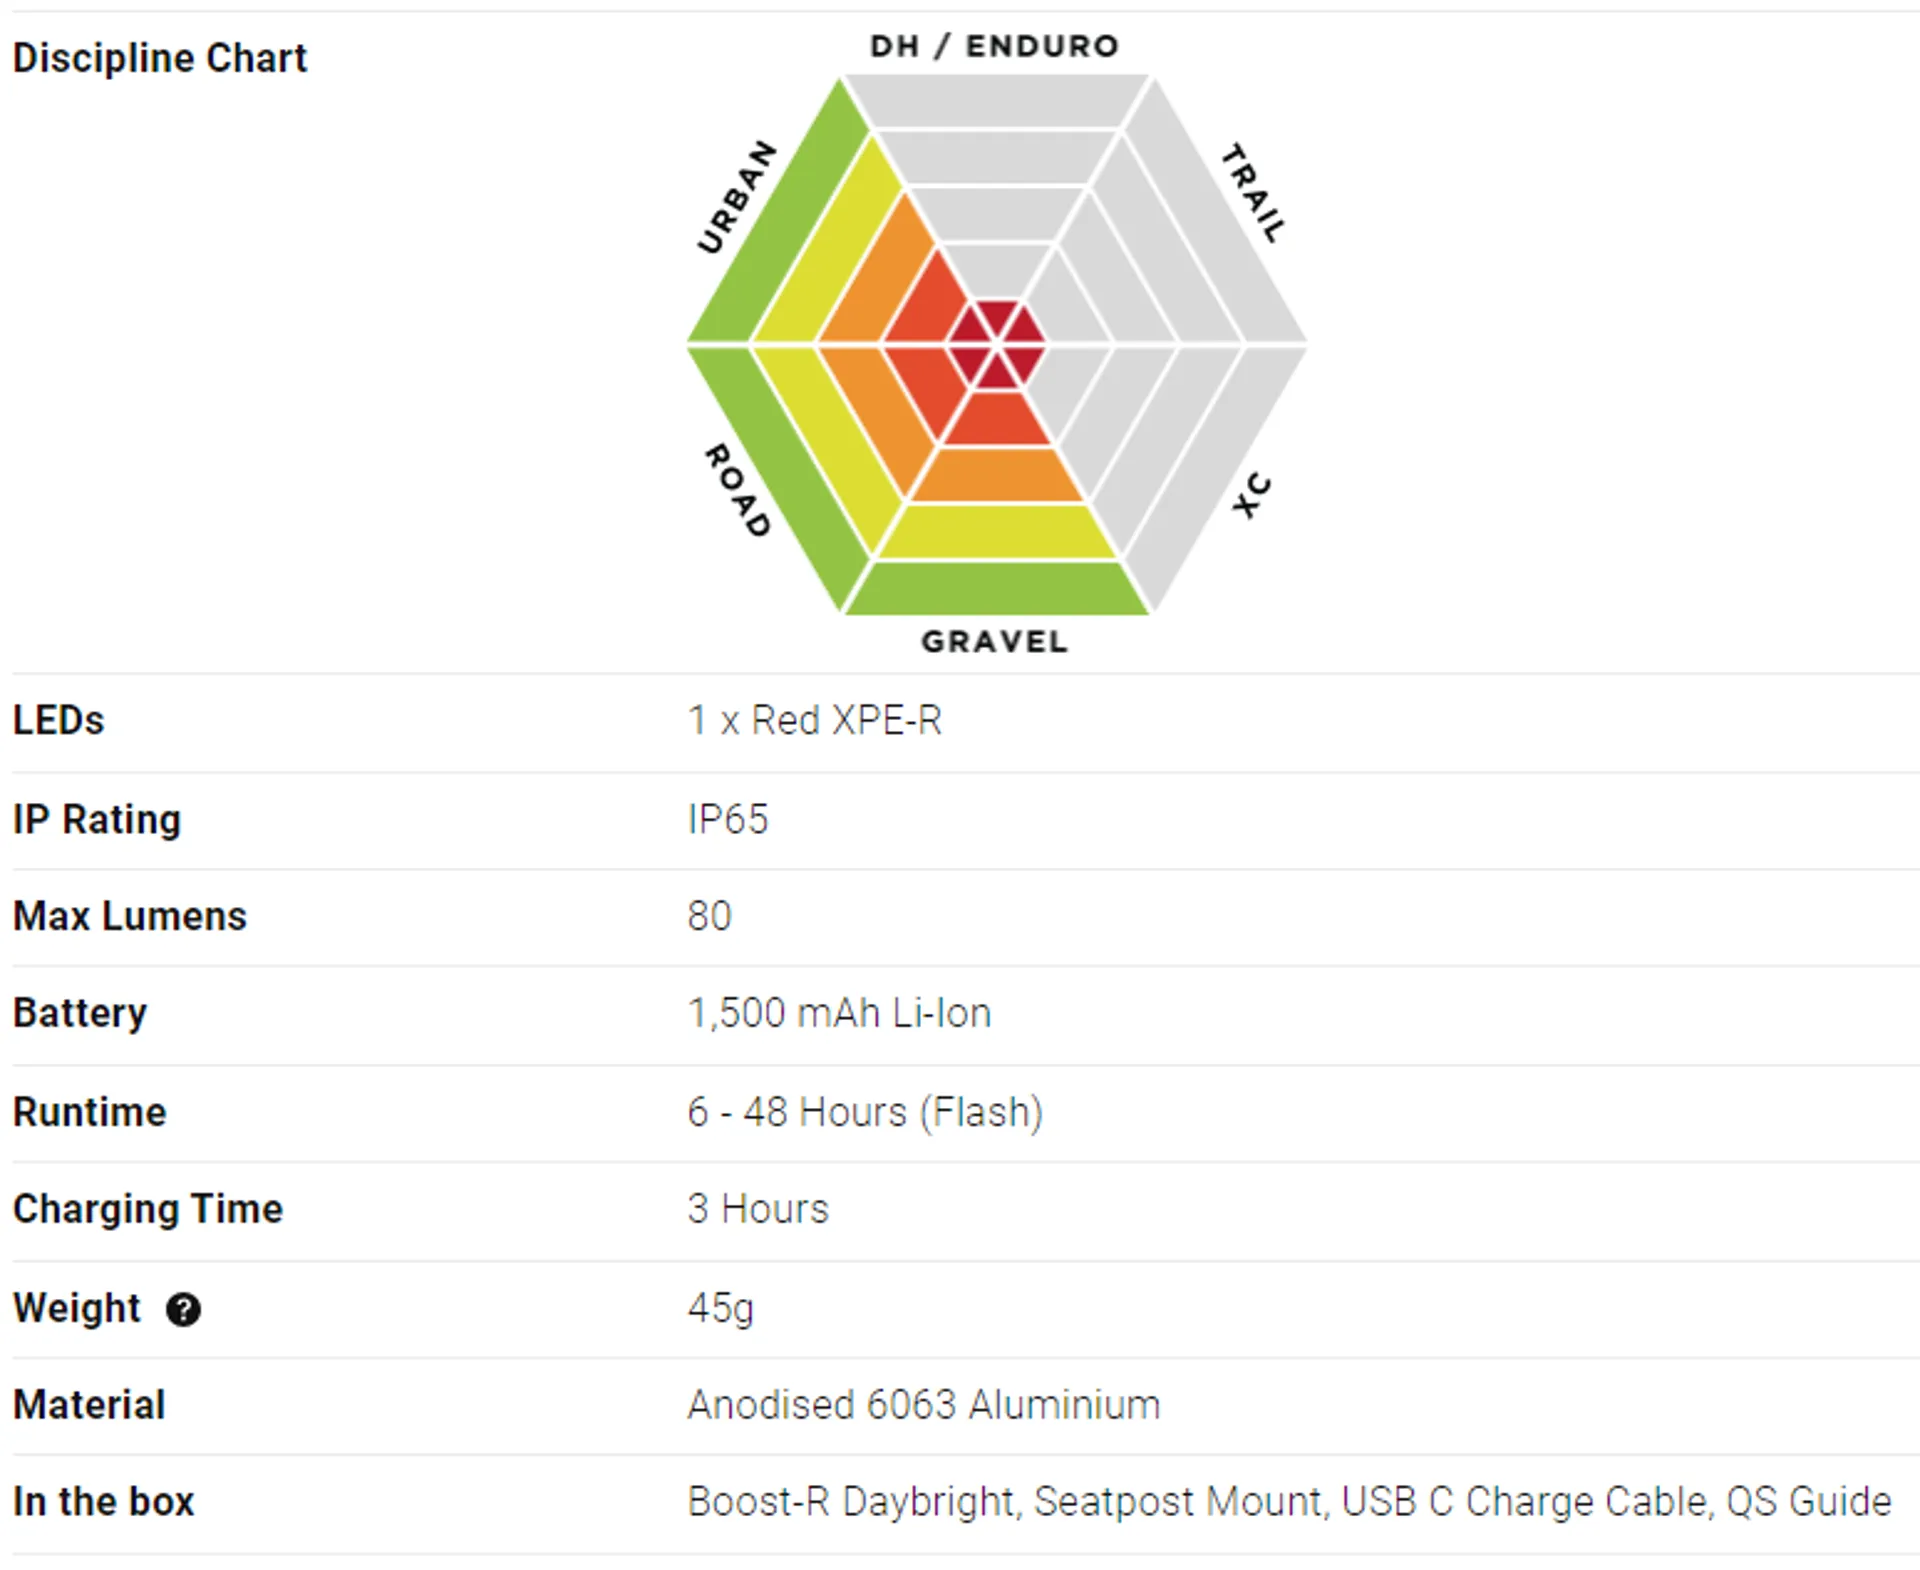
Task: Click the URBAN chart label
Action: pos(736,197)
